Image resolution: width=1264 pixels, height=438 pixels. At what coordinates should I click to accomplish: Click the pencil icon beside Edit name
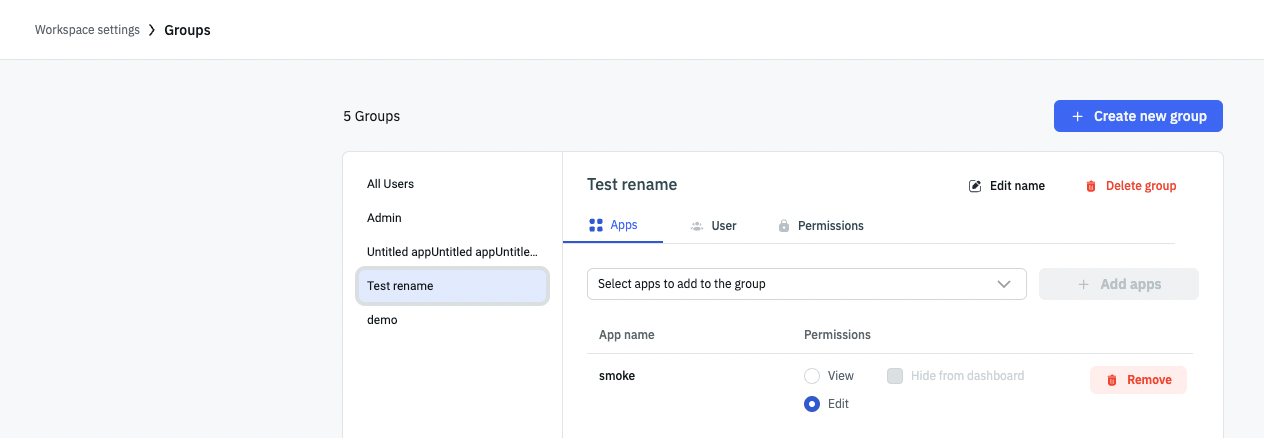(x=975, y=186)
